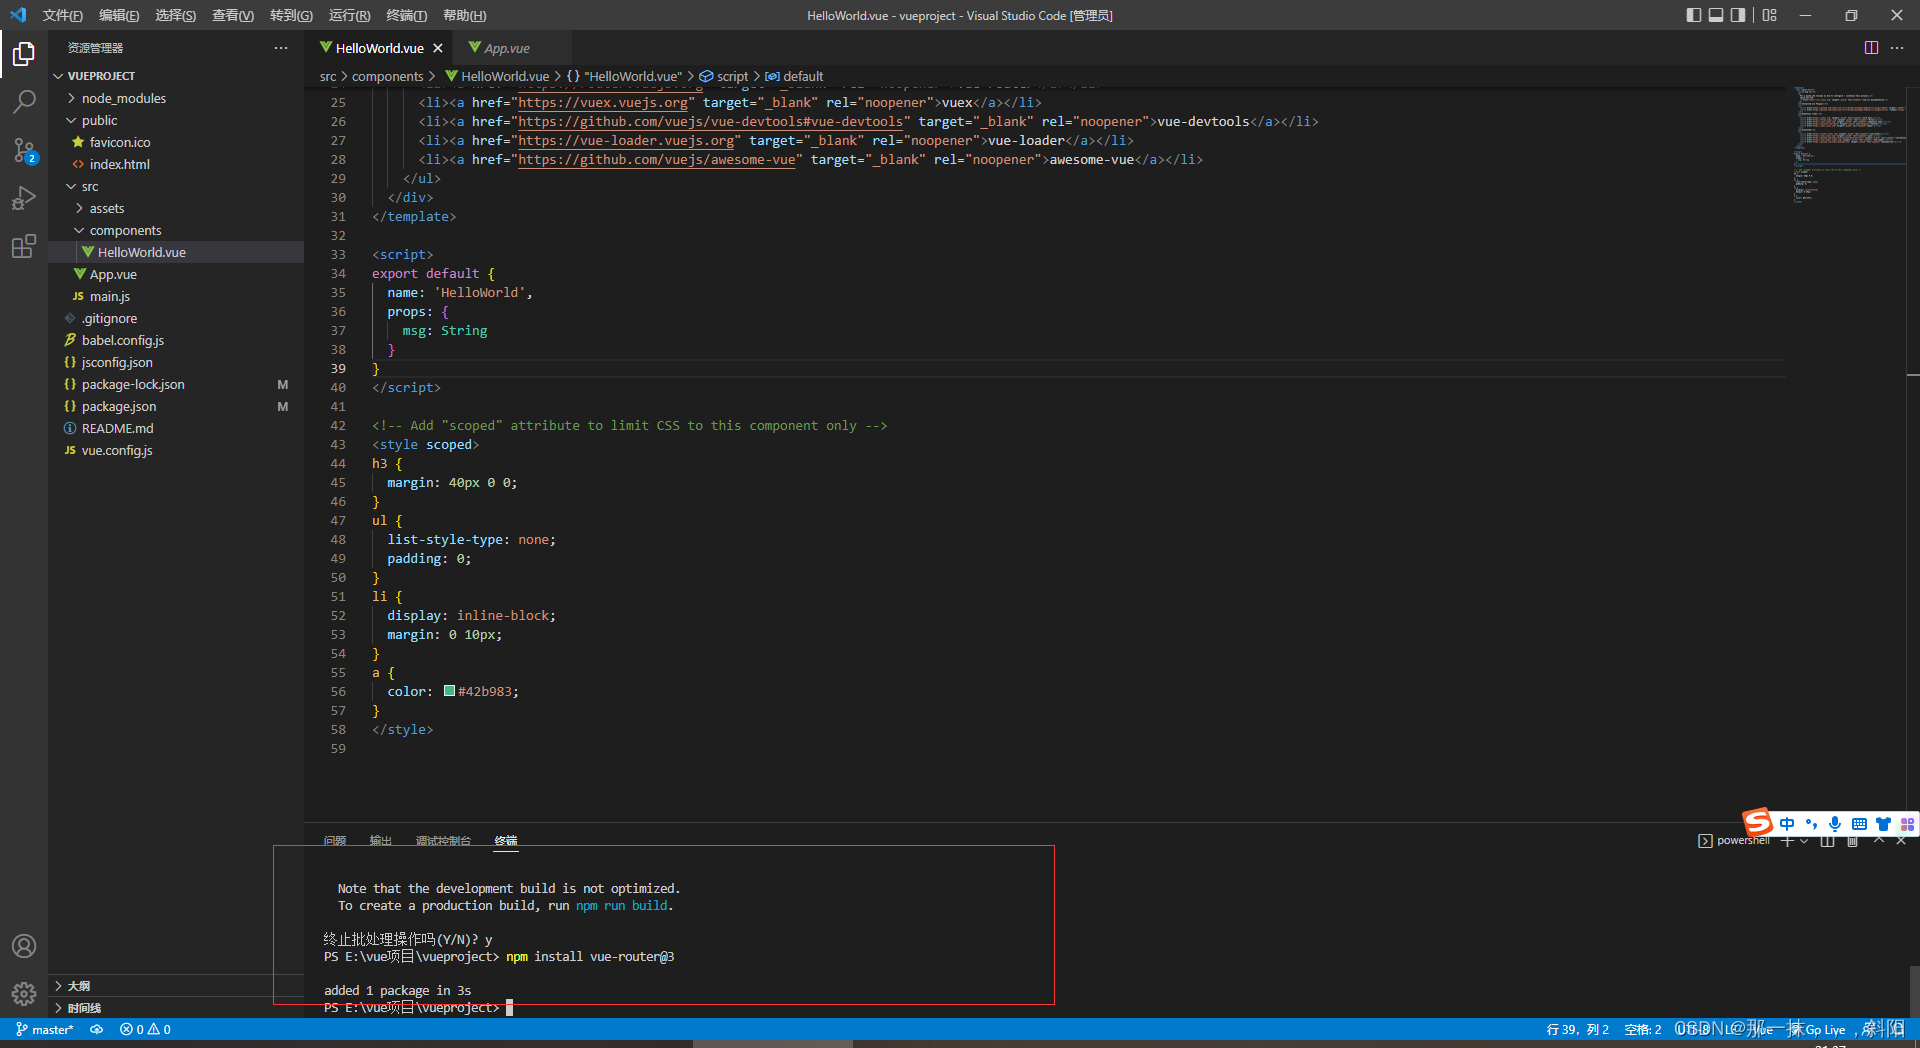Open the Accounts menu in the activity bar
Screen dimensions: 1920x1048
click(x=24, y=946)
